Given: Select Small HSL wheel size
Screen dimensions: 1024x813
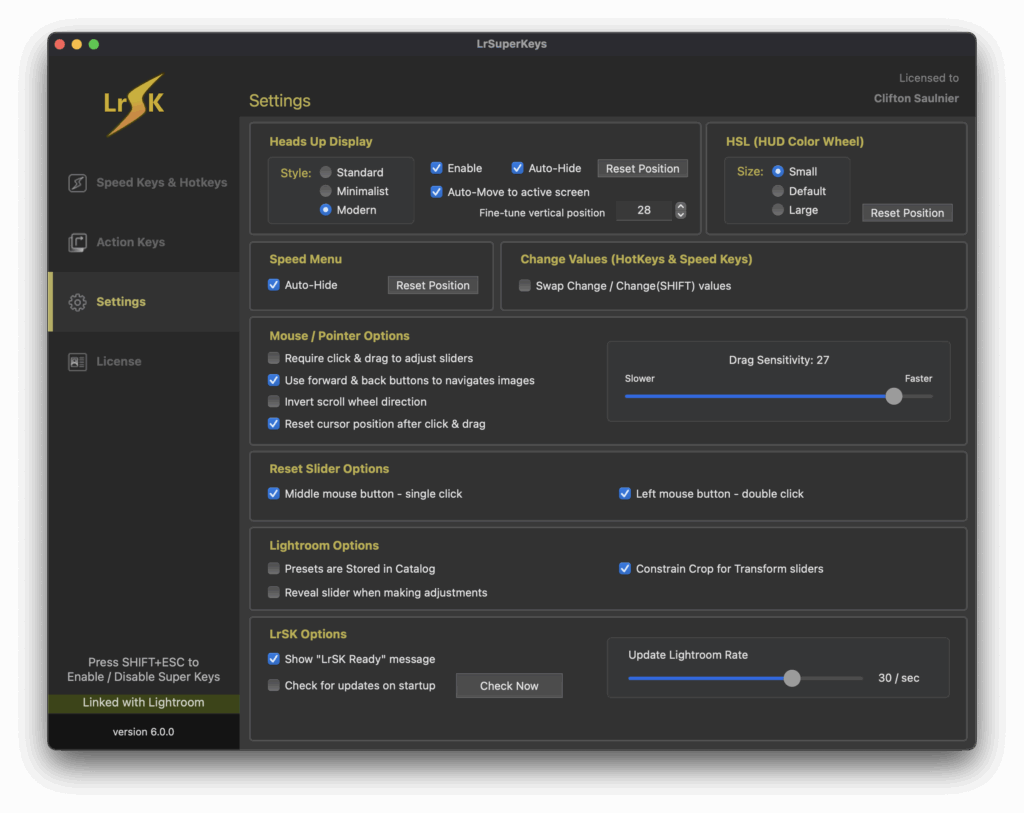Looking at the screenshot, I should 778,172.
